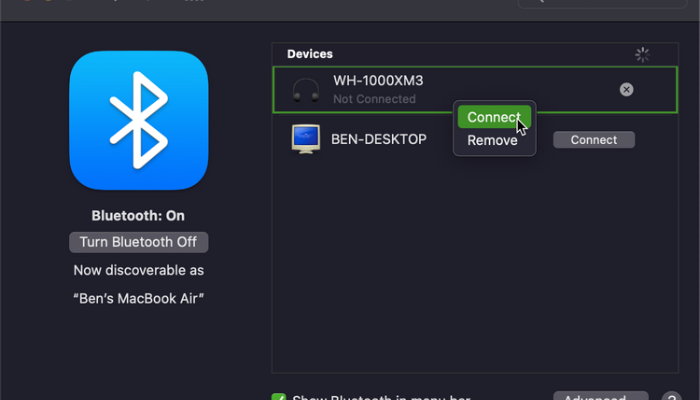Viewport: 700px width, 400px height.
Task: Choose Remove from the context menu
Action: click(x=493, y=141)
